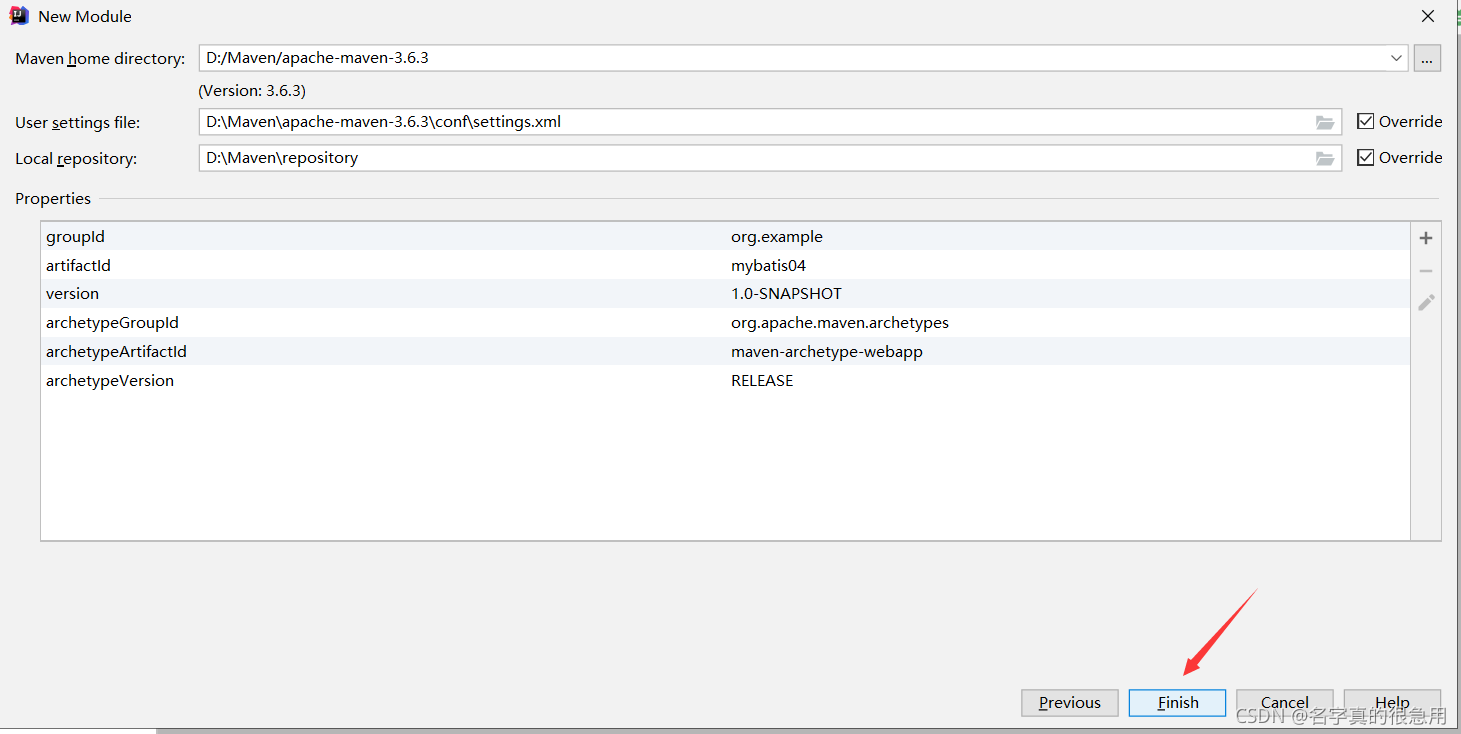1461x734 pixels.
Task: Click value maven-archetype-webapp
Action: click(827, 352)
